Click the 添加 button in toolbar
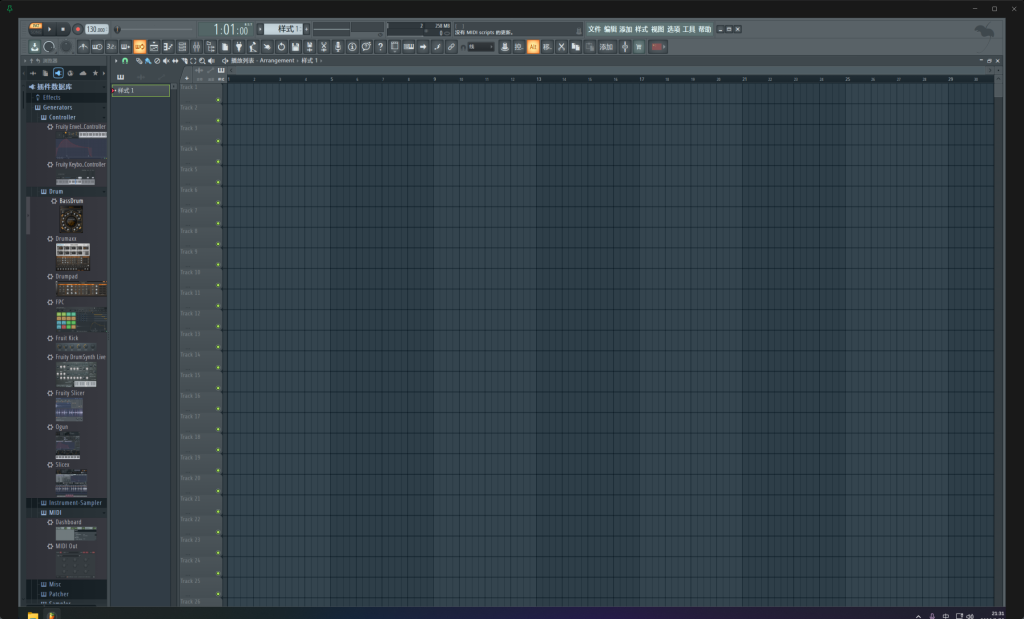Image resolution: width=1024 pixels, height=619 pixels. (x=606, y=47)
